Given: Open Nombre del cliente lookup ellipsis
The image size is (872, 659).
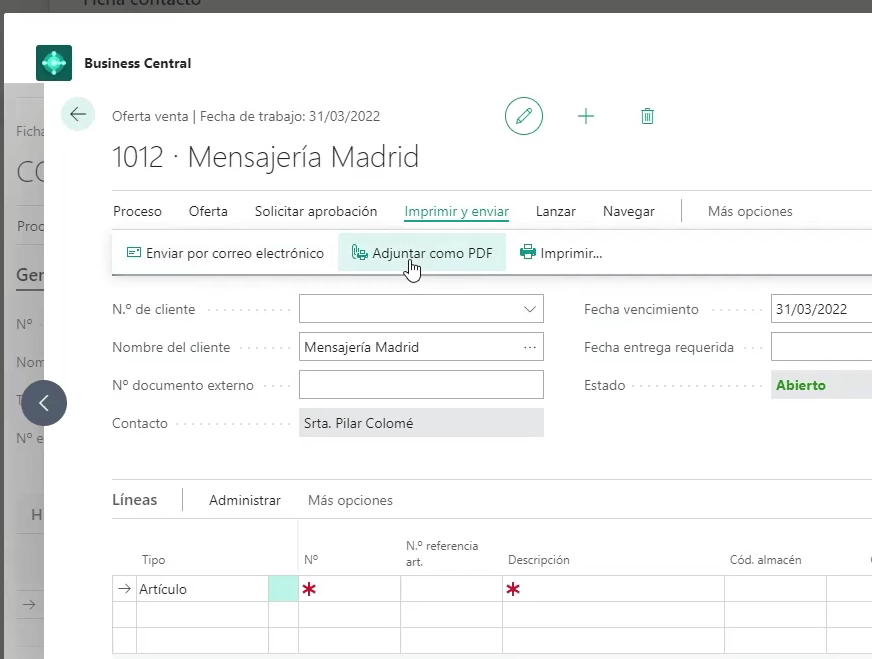Looking at the screenshot, I should click(530, 348).
